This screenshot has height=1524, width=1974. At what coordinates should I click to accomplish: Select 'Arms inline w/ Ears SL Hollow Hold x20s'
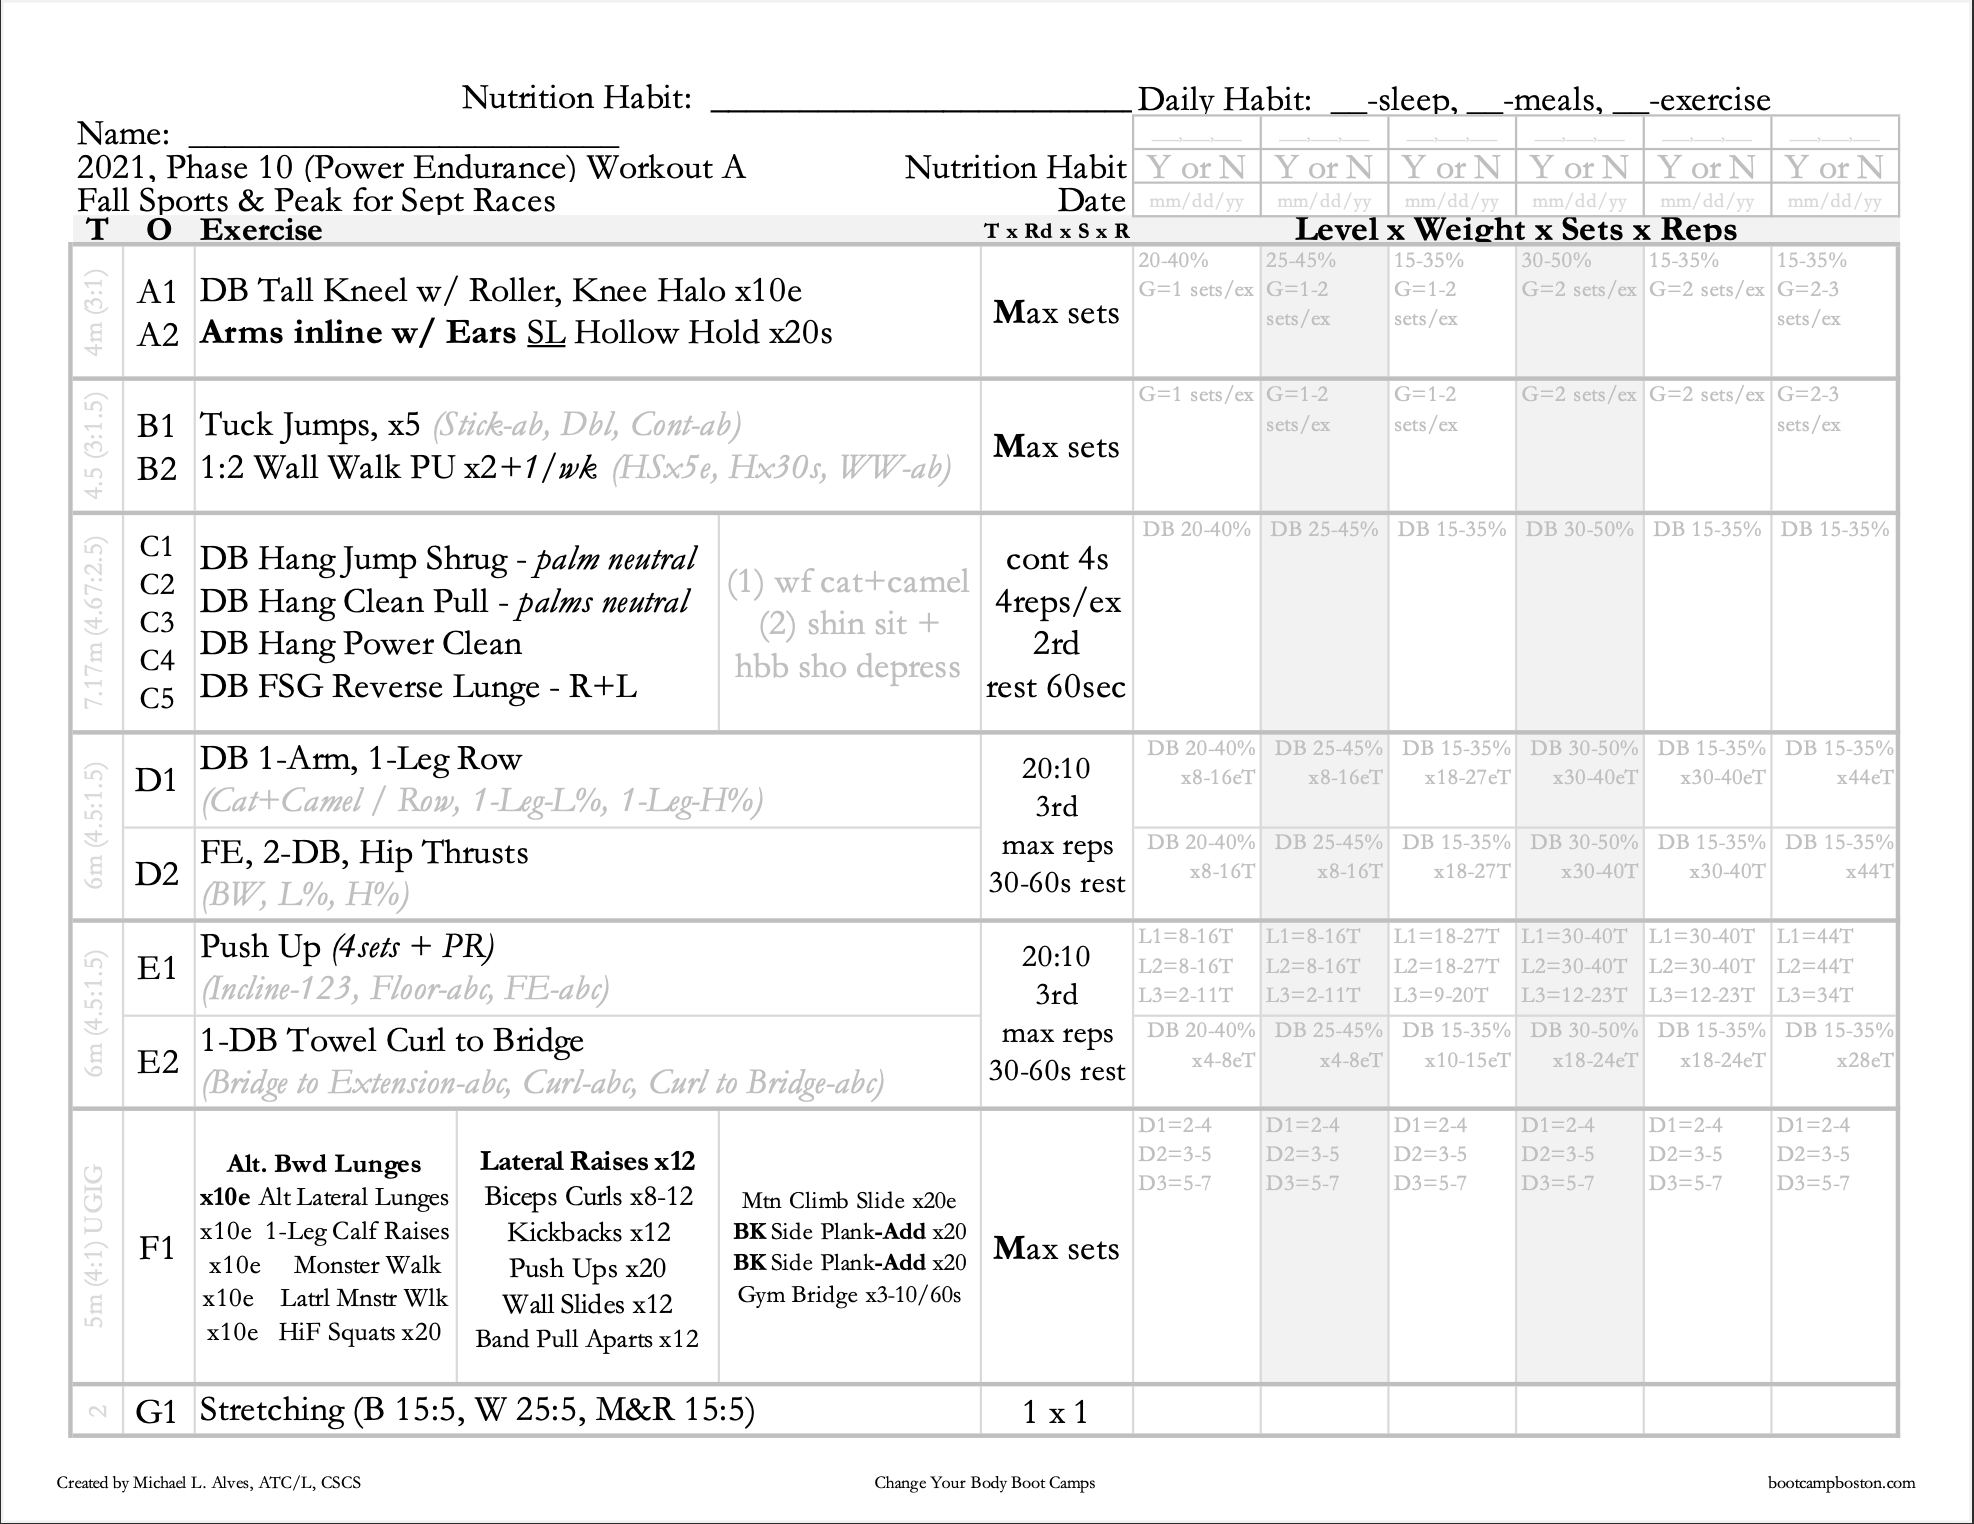(516, 332)
